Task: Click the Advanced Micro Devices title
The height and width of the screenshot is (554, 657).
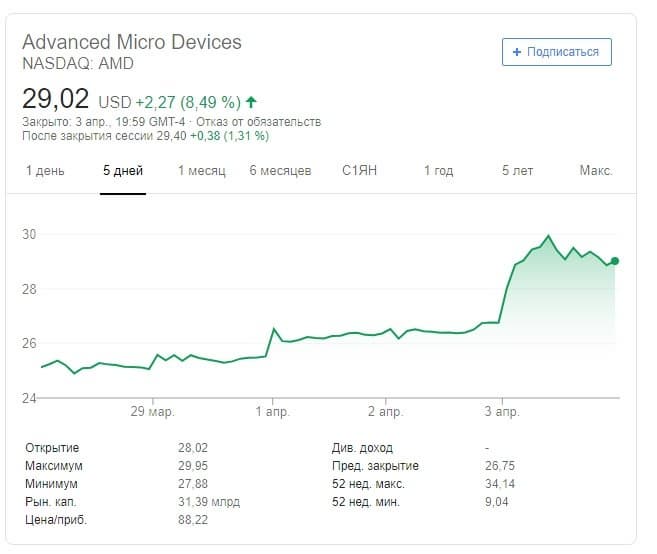Action: 132,42
